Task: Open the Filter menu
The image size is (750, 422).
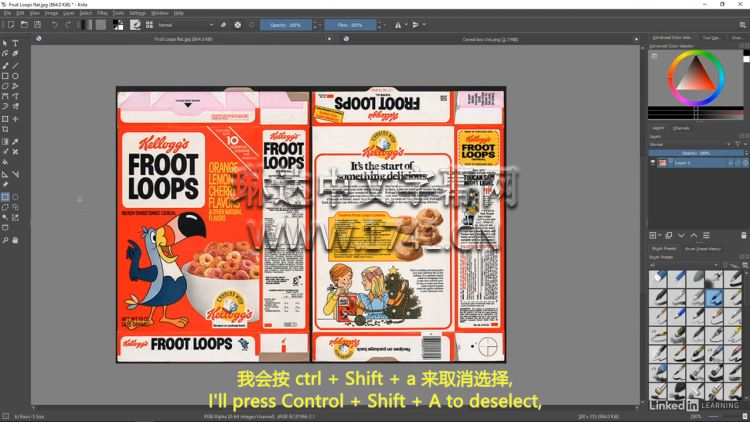Action: (x=102, y=13)
